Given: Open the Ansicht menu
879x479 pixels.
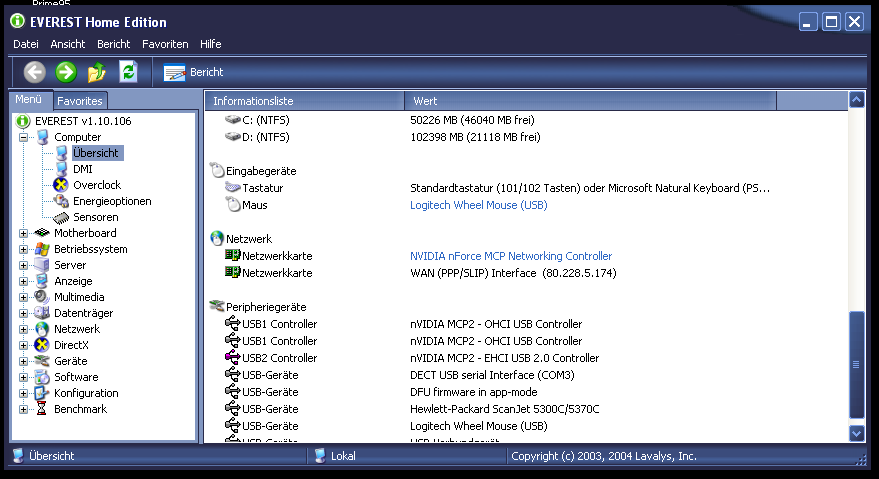Looking at the screenshot, I should click(x=67, y=44).
